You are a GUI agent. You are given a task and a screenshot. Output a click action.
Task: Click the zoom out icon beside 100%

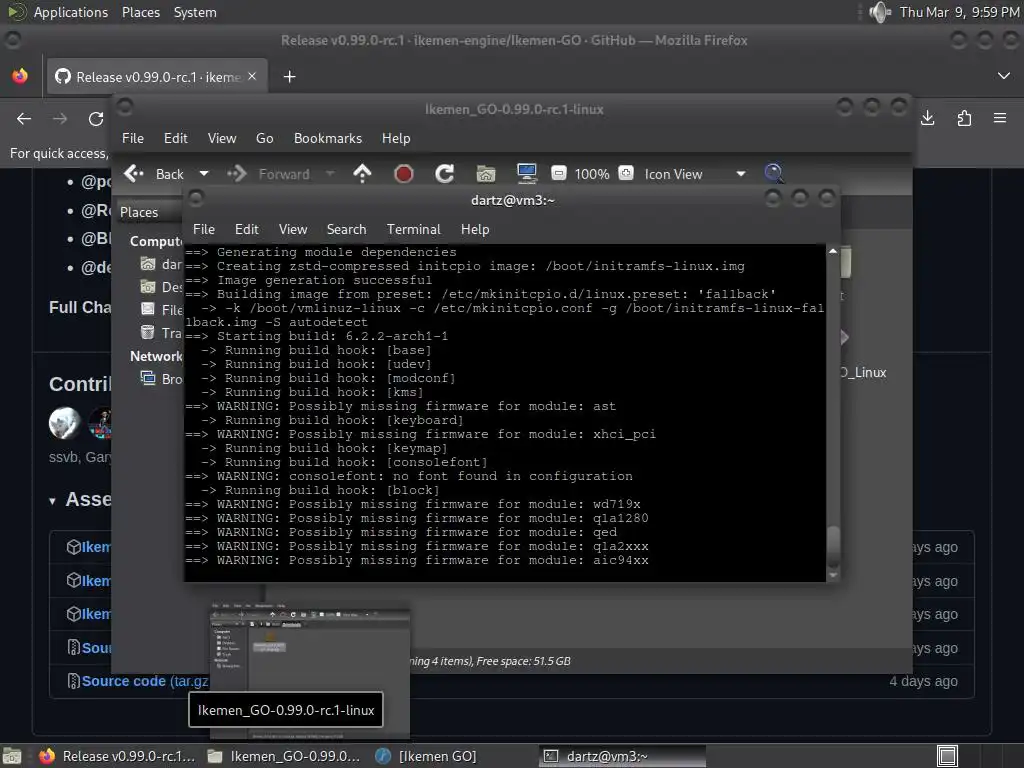558,174
